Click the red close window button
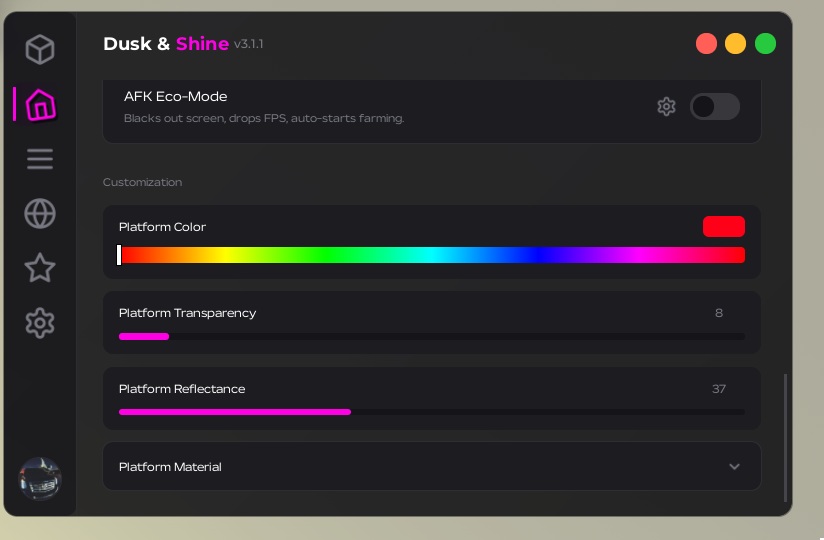This screenshot has height=540, width=824. tap(706, 44)
